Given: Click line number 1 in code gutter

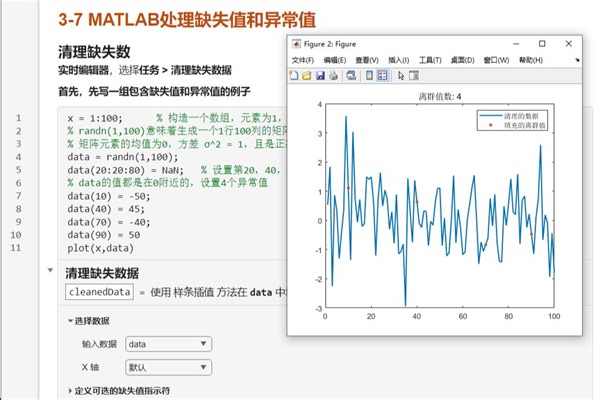Looking at the screenshot, I should 18,118.
